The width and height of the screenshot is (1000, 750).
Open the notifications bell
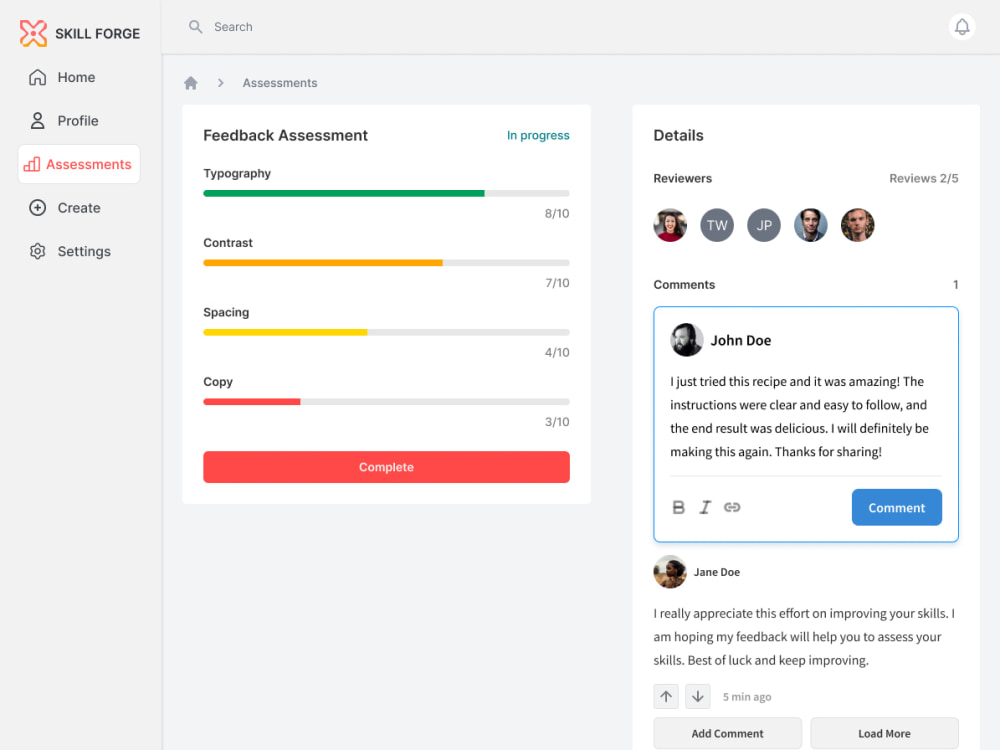click(962, 27)
